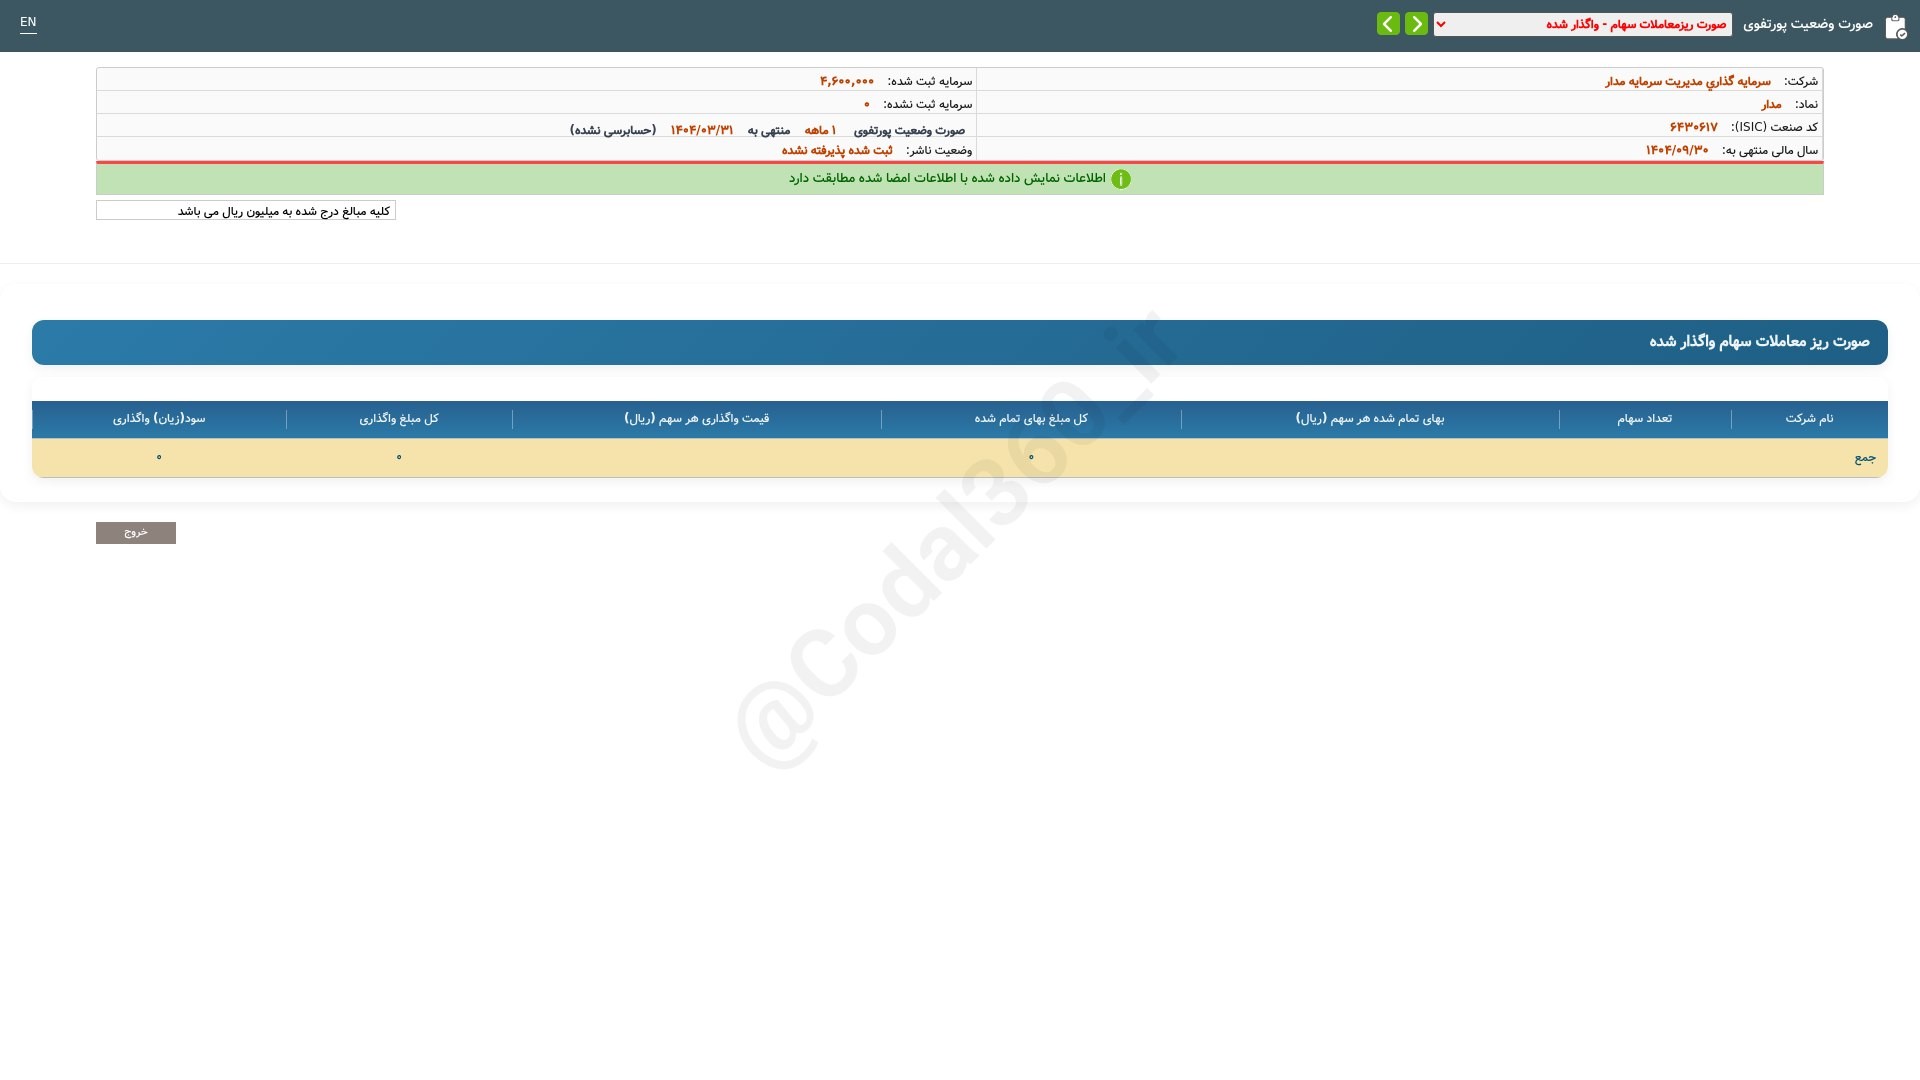Click the خروج exit button

coord(136,533)
